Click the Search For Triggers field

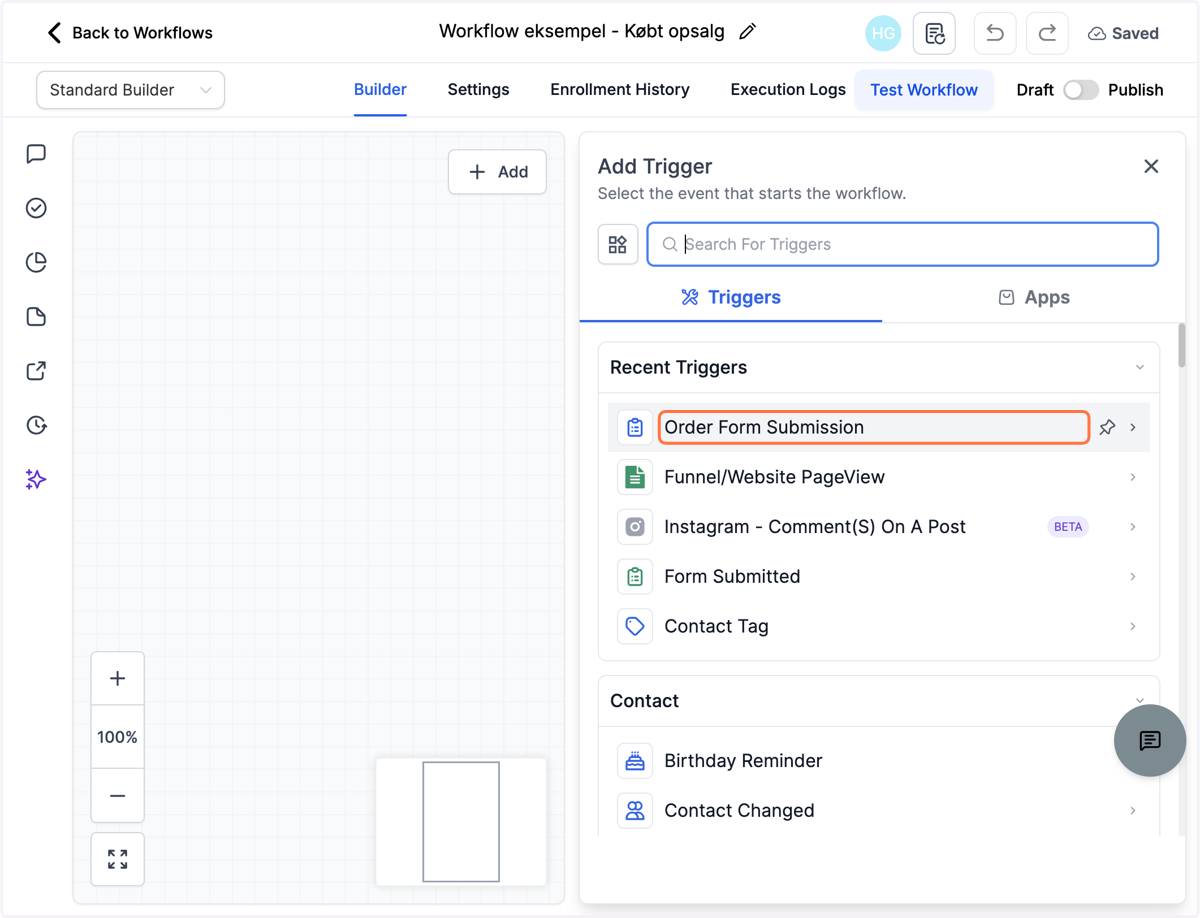click(903, 244)
